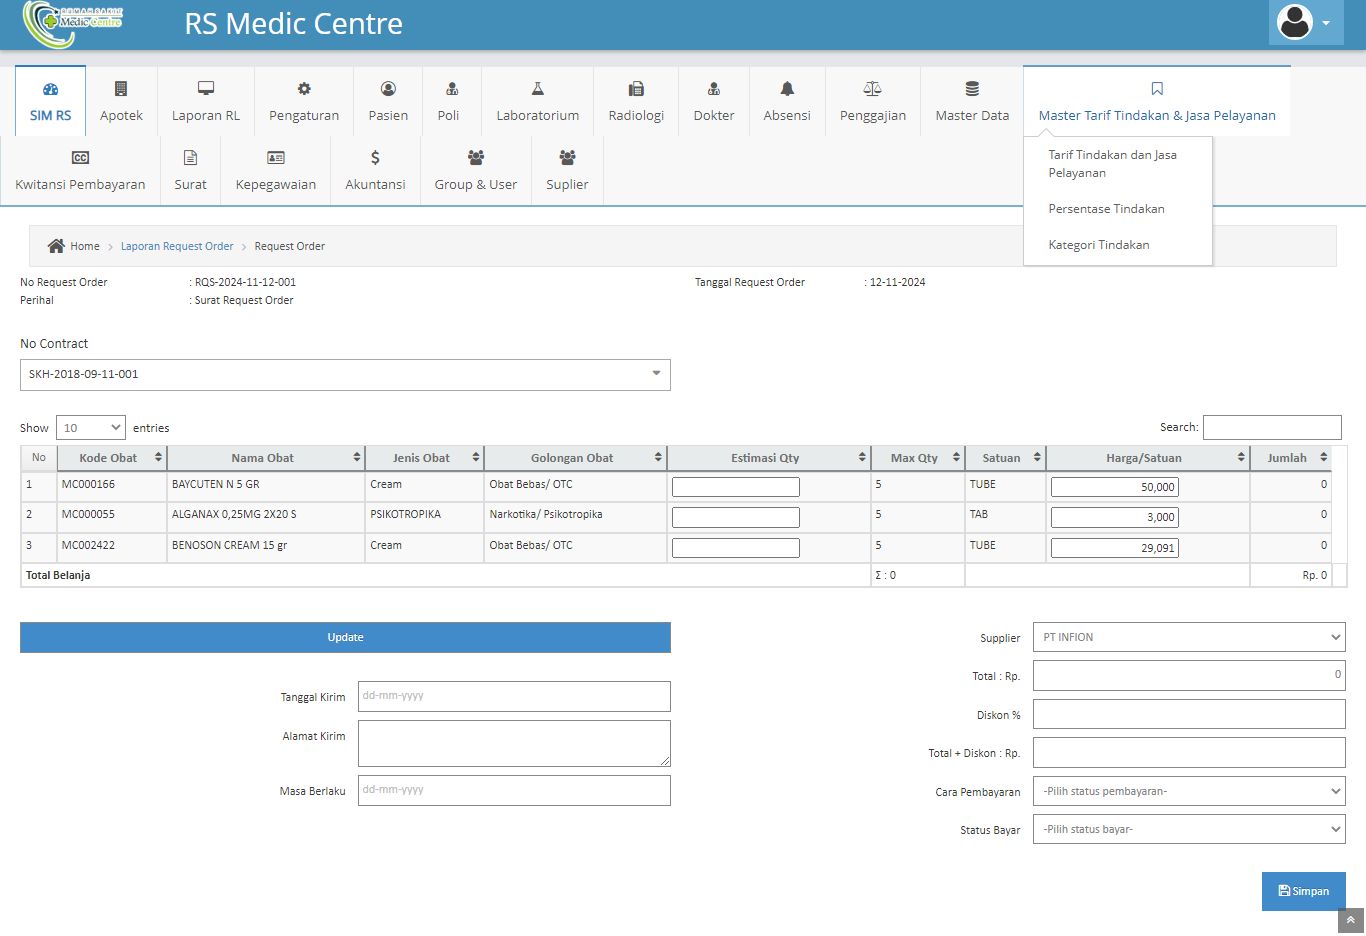The width and height of the screenshot is (1366, 936).
Task: Click the Home icon in breadcrumb
Action: pyautogui.click(x=57, y=246)
